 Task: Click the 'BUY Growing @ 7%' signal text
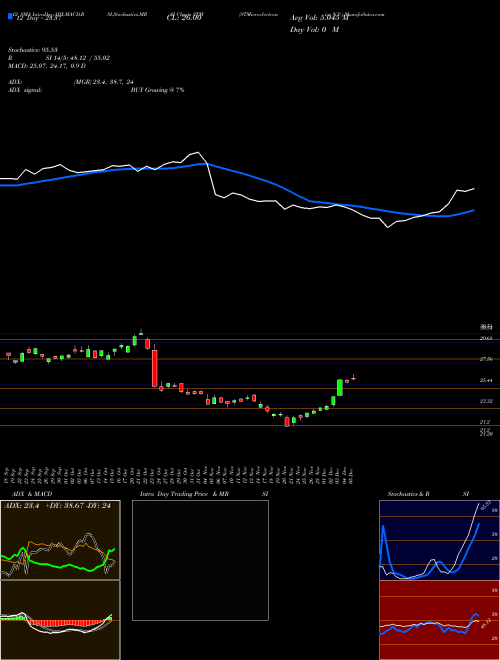pyautogui.click(x=157, y=90)
